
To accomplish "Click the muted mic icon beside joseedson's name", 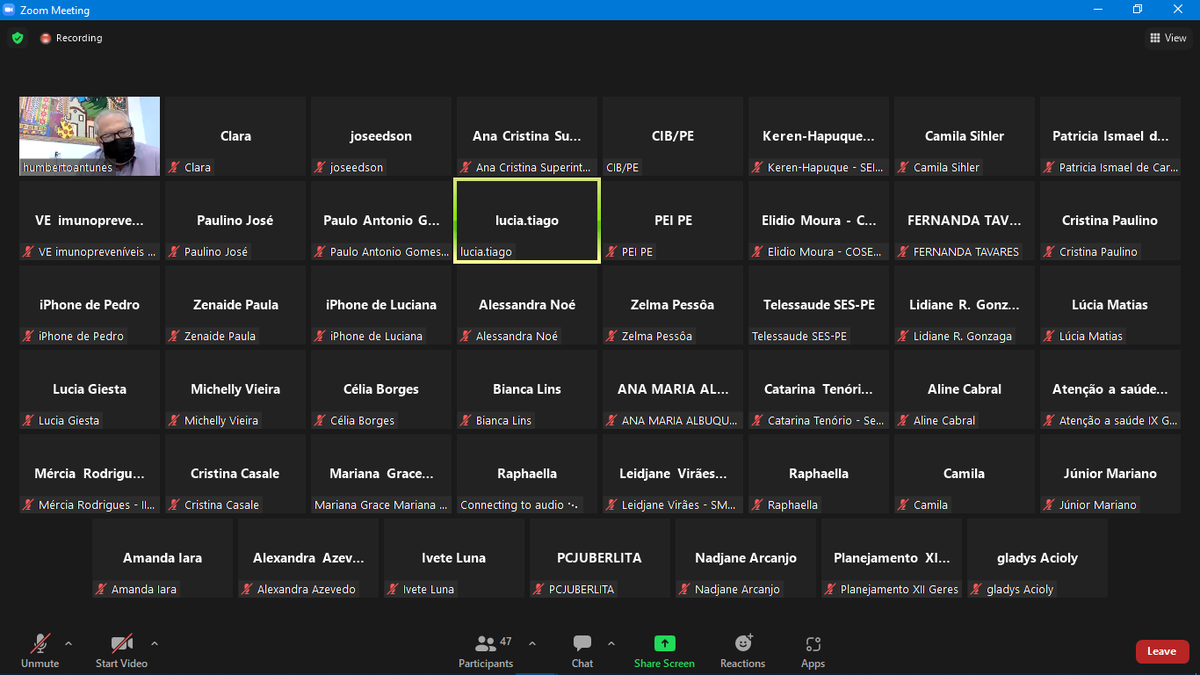I will point(320,167).
